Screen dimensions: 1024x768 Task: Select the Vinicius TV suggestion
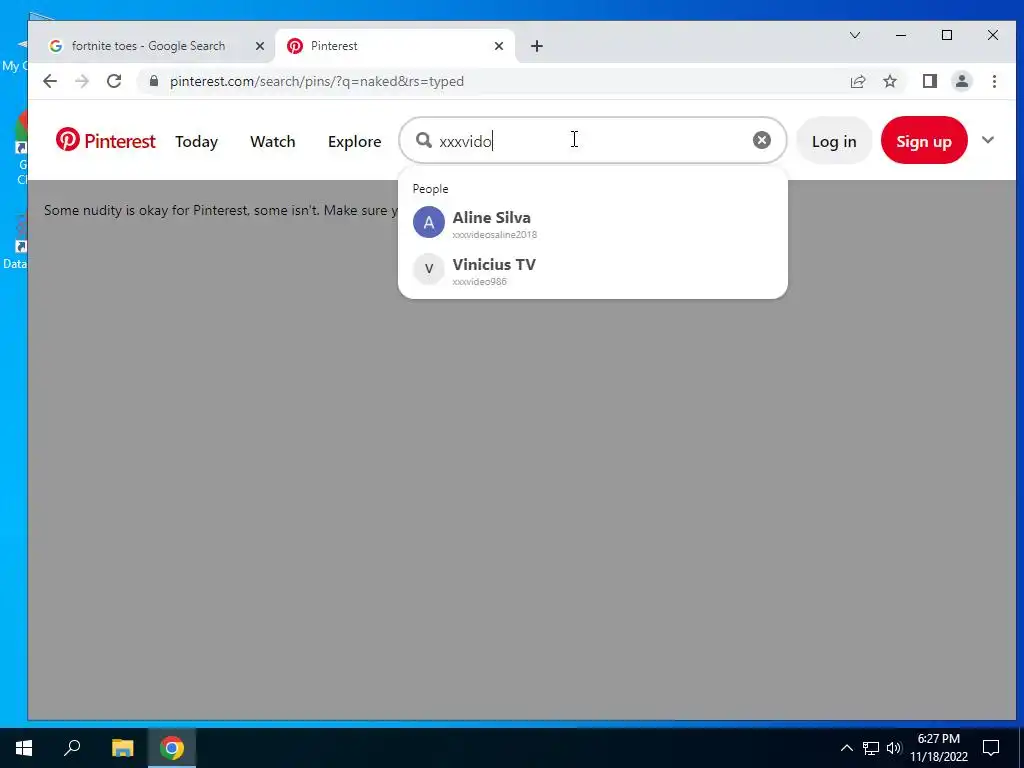pyautogui.click(x=592, y=270)
